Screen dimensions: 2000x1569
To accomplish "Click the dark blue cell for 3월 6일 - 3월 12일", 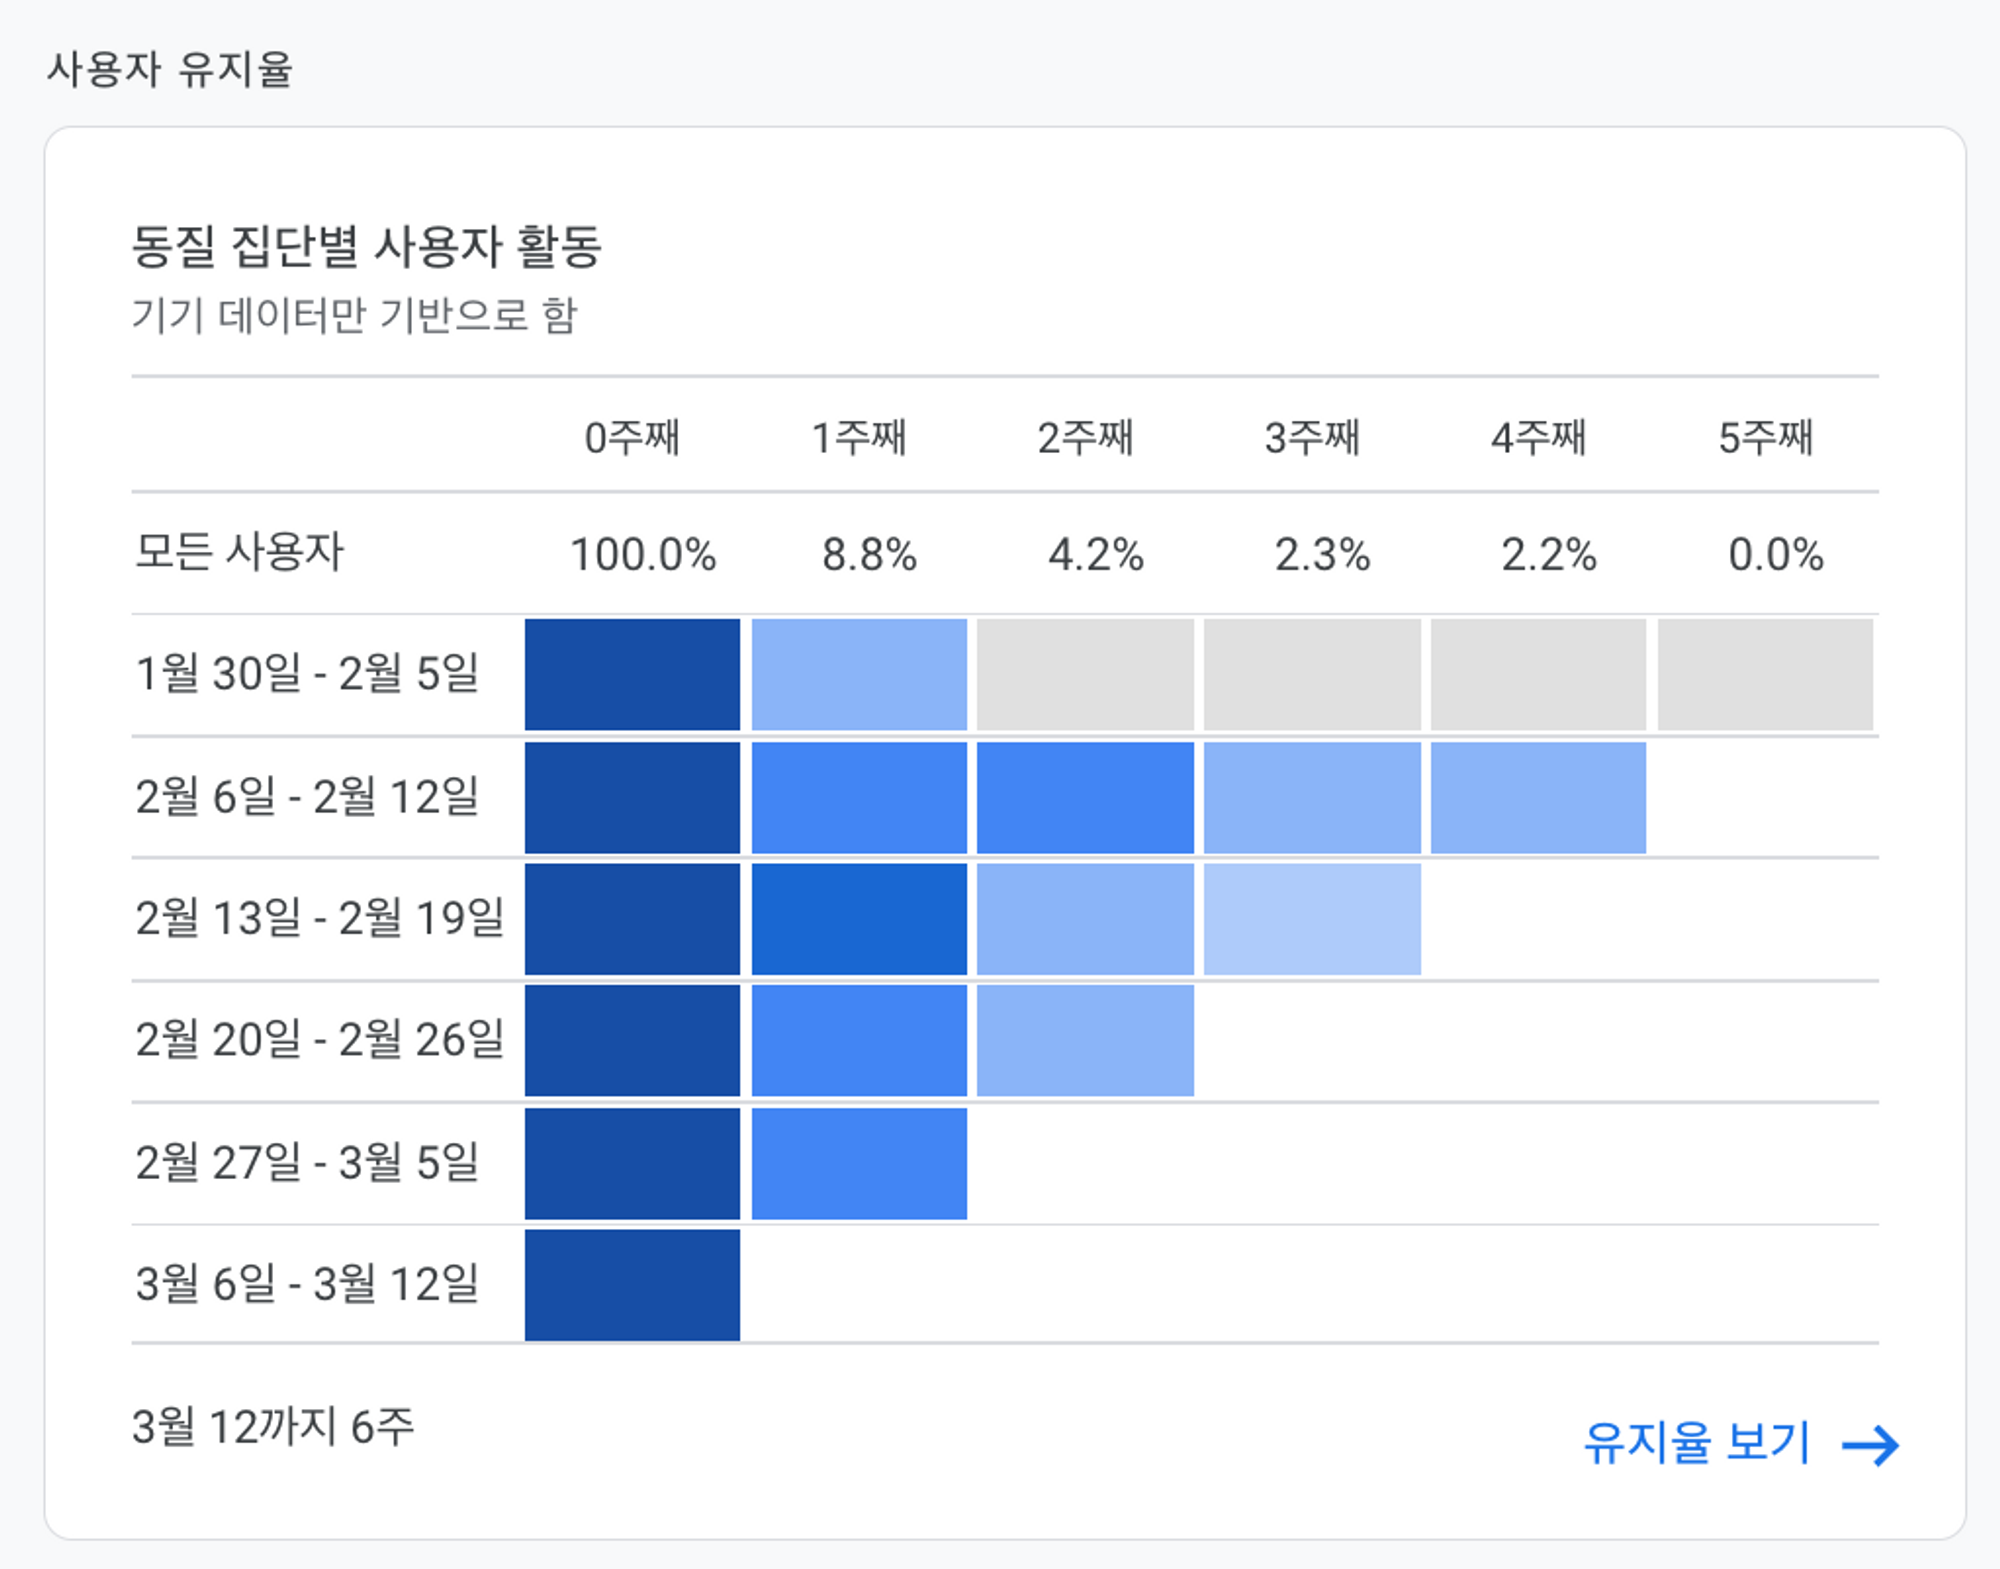I will tap(631, 1283).
